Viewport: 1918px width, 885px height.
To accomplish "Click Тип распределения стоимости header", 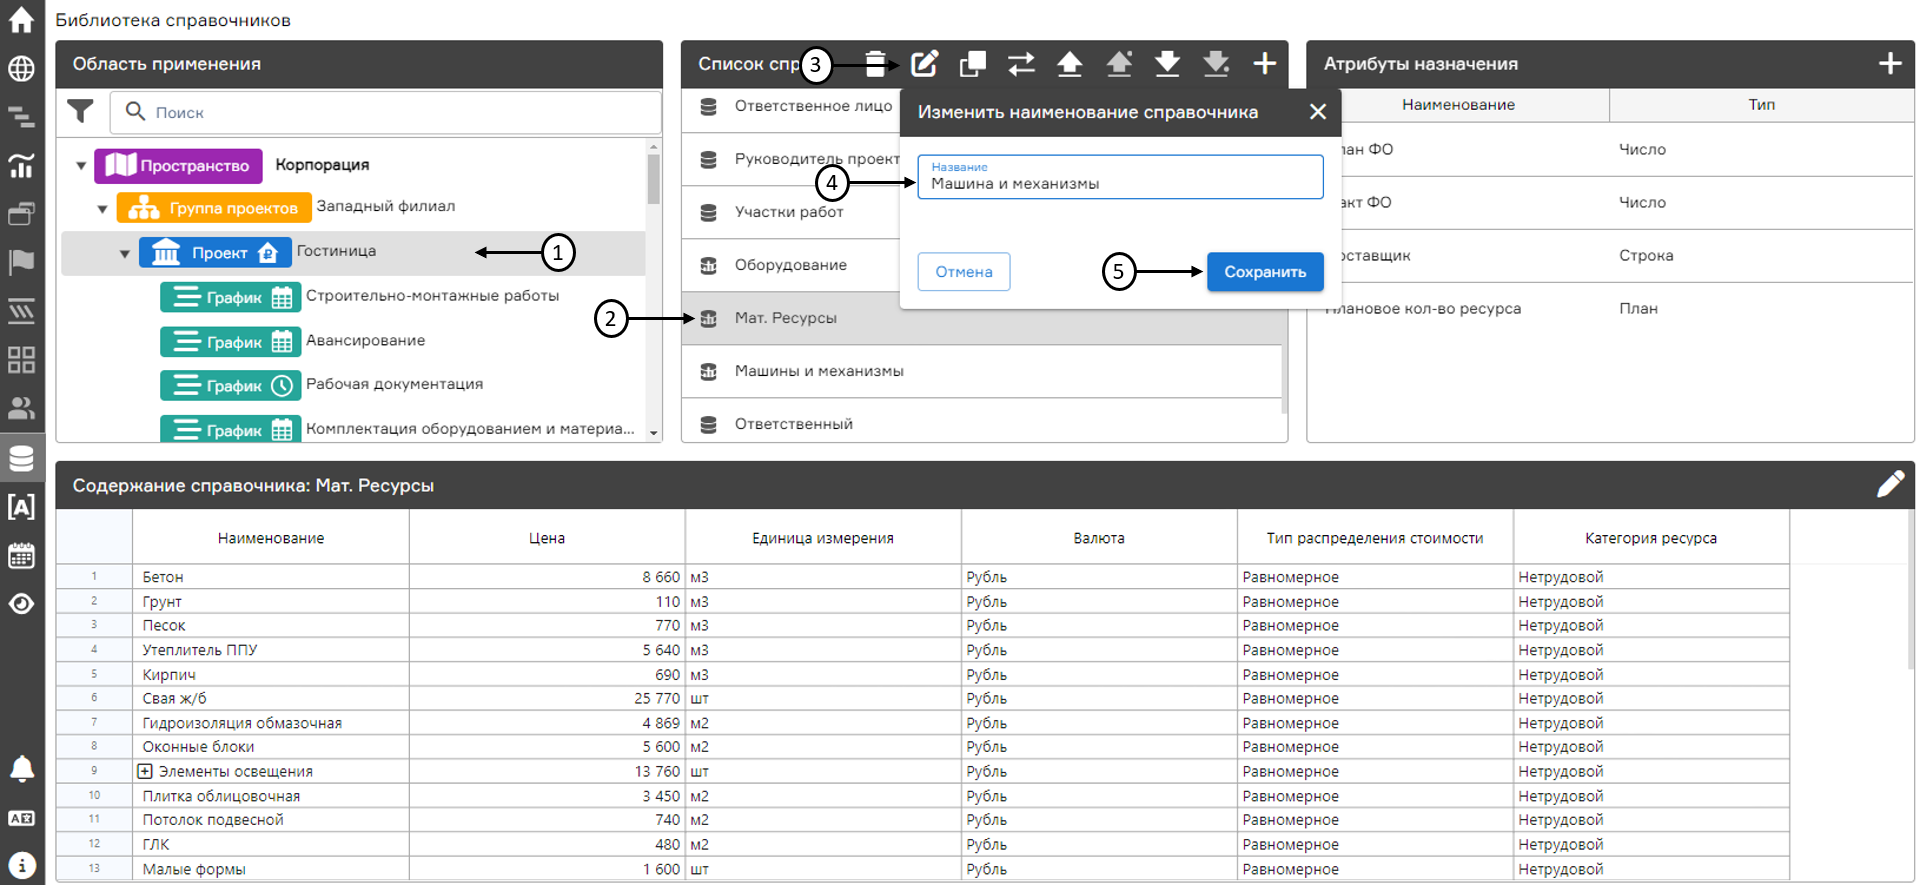I will [x=1375, y=538].
